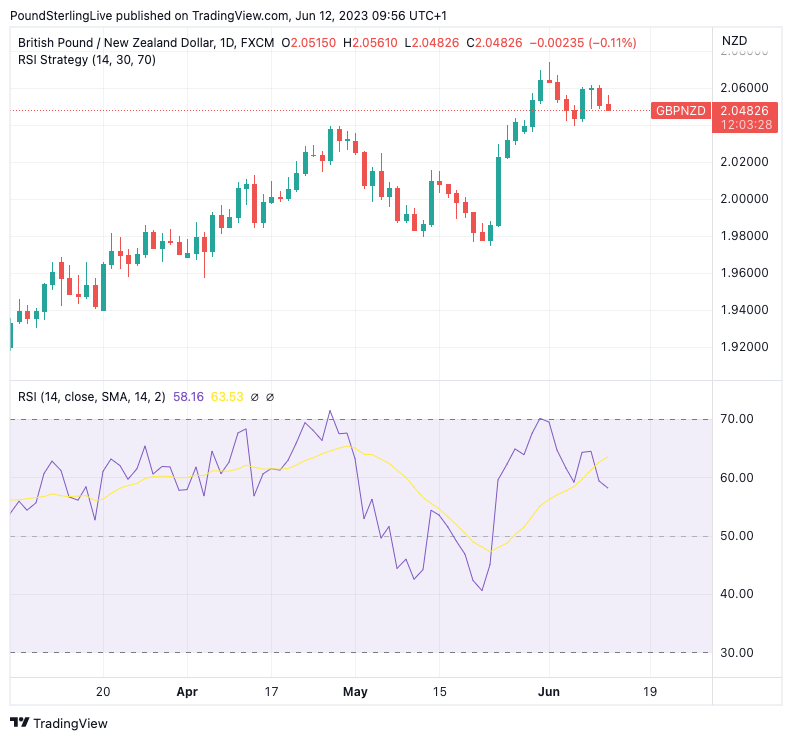Viewport: 792px width, 740px height.
Task: Open the RSI (14, close, SMA, 14, 2) legend
Action: click(x=93, y=397)
